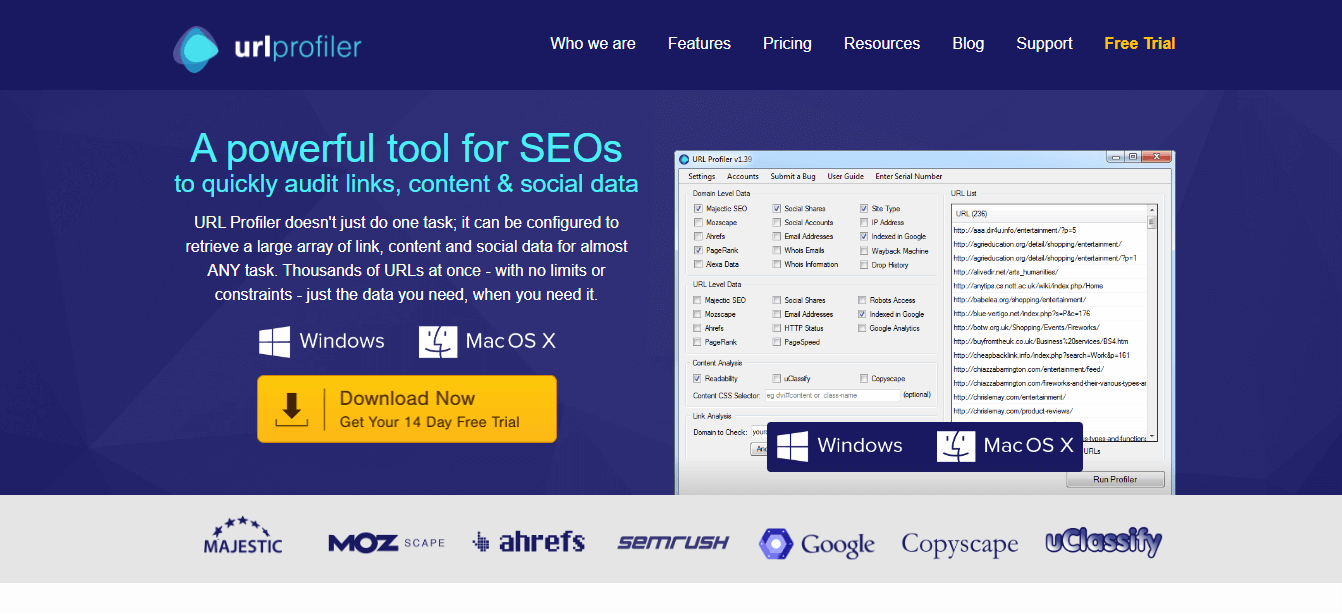Enable HTTP Status checkbox
1342x614 pixels.
pyautogui.click(x=776, y=328)
